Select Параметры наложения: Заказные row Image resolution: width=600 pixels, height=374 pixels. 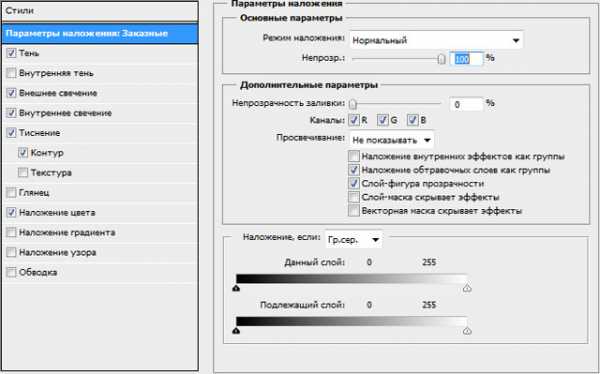100,33
